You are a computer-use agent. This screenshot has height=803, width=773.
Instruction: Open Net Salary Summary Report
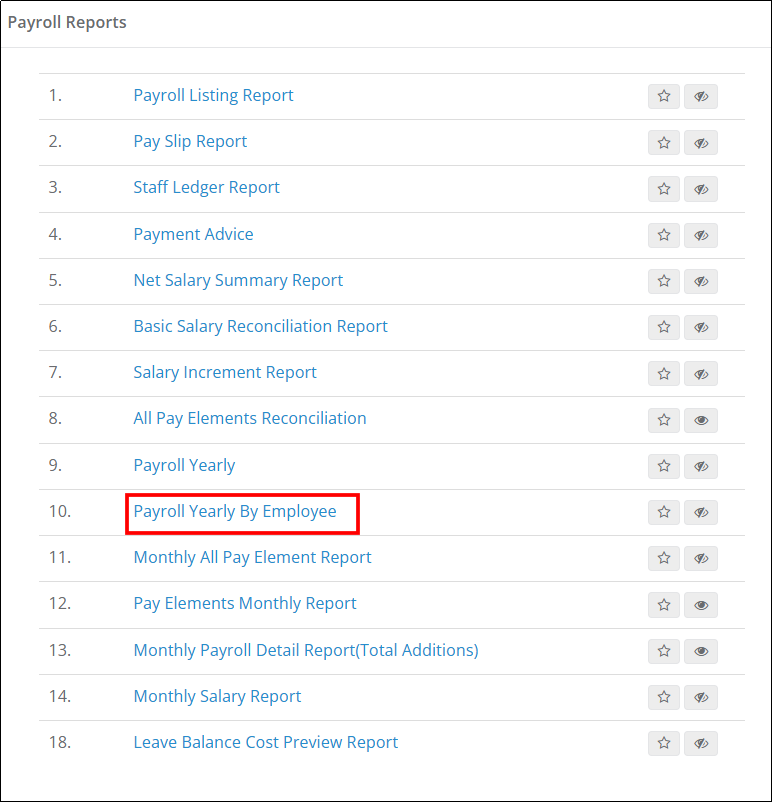tap(238, 281)
